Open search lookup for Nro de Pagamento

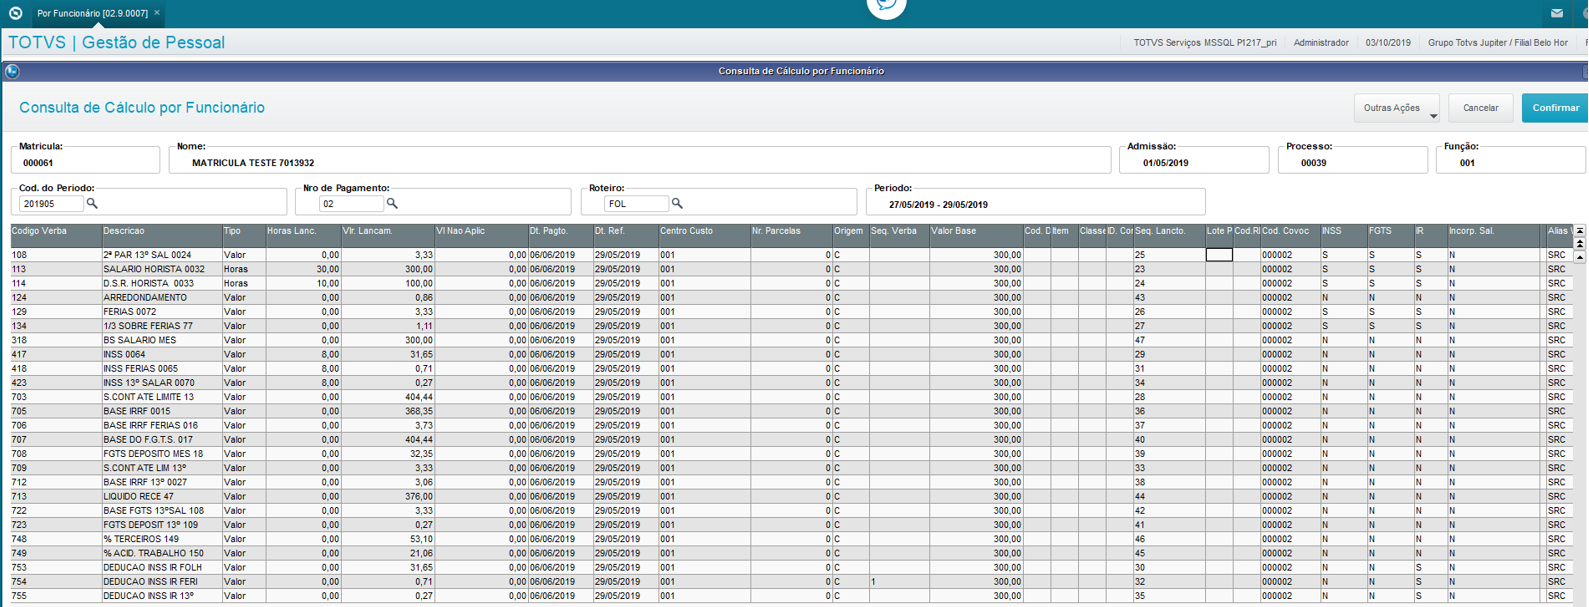(x=392, y=203)
